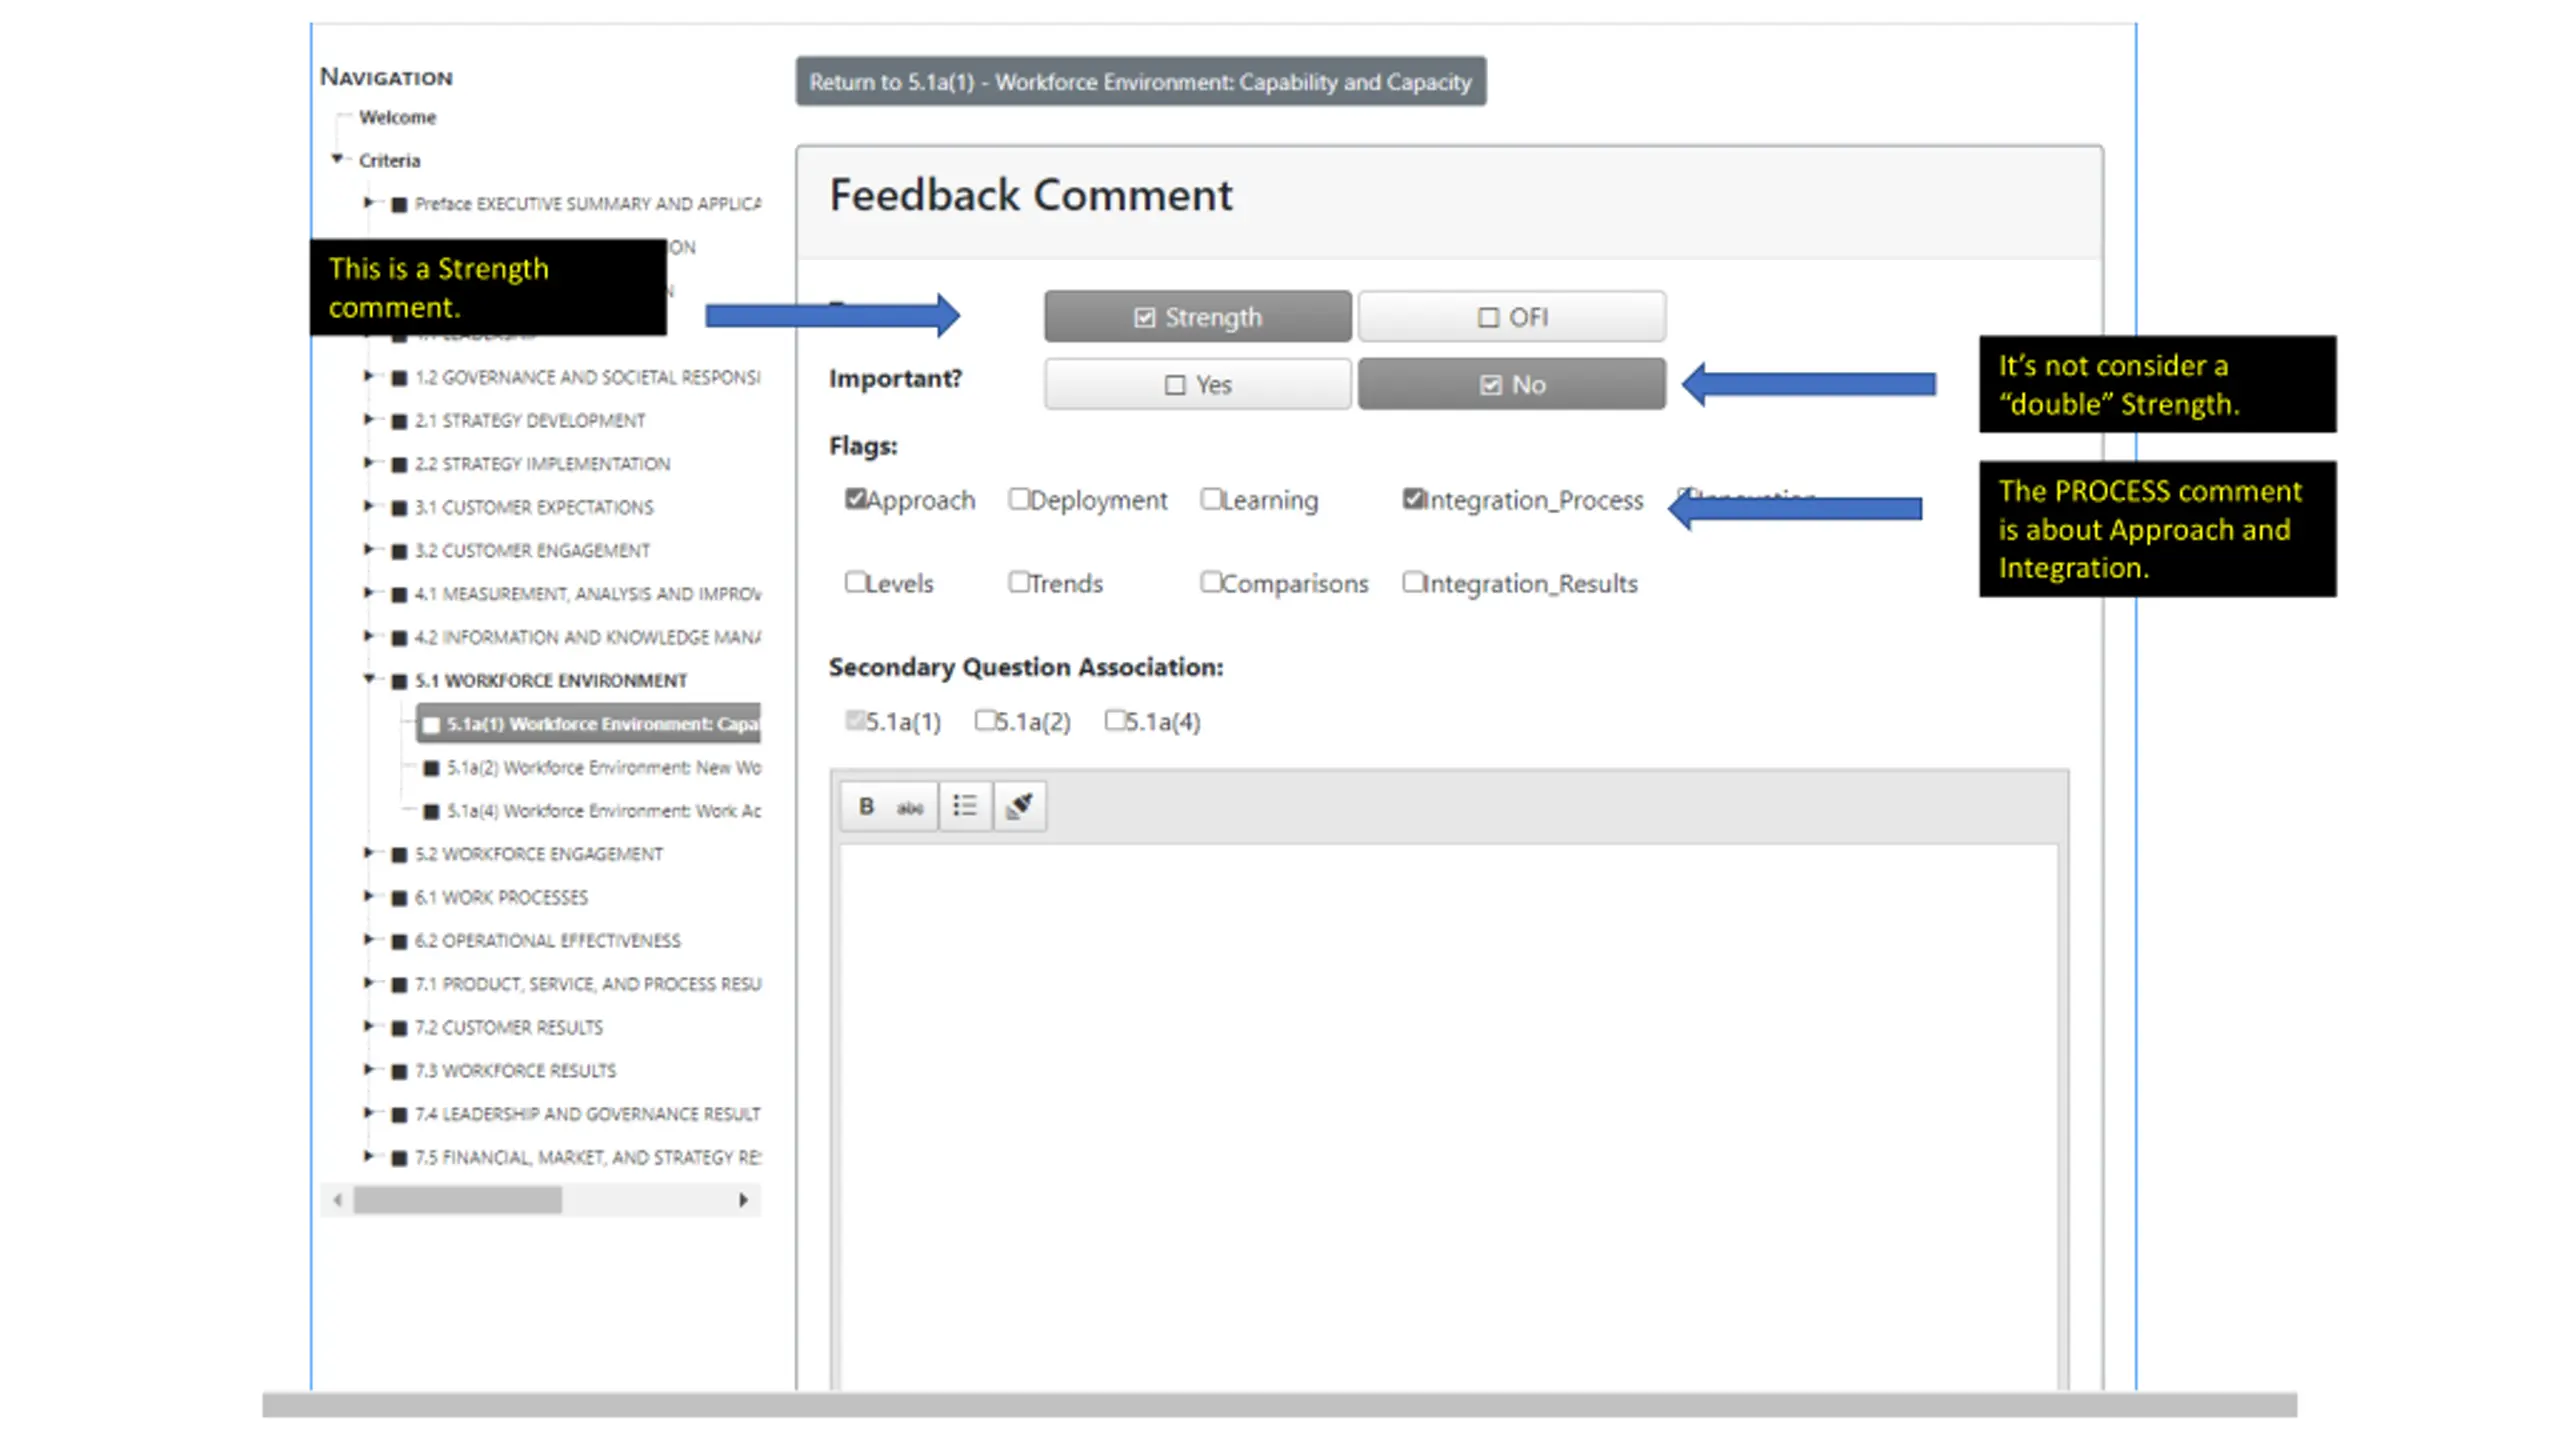This screenshot has width=2560, height=1440.
Task: Click navigation scrollbar right arrow
Action: pos(743,1199)
